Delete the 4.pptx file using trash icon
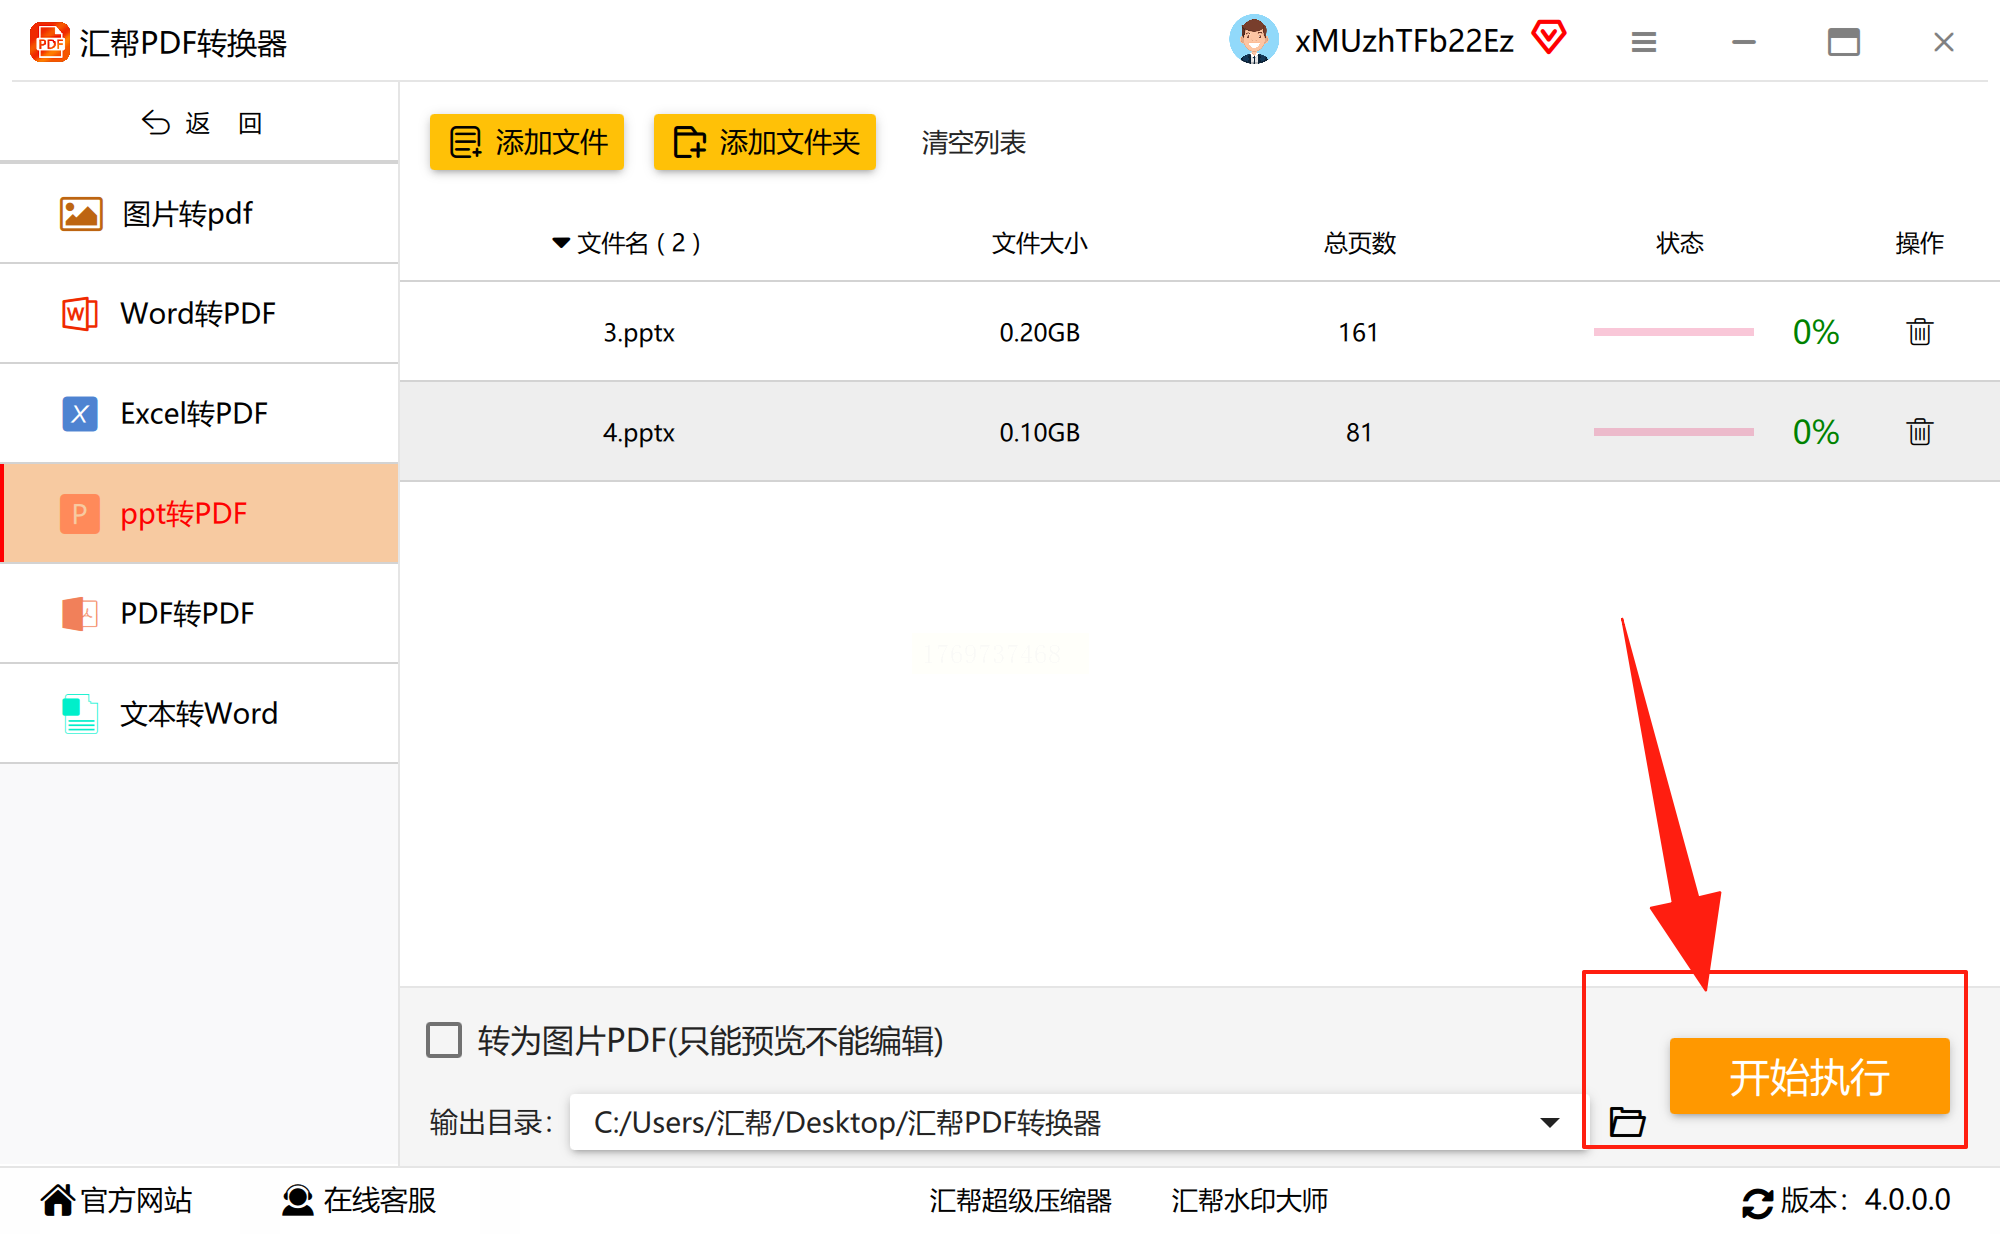 (1919, 432)
